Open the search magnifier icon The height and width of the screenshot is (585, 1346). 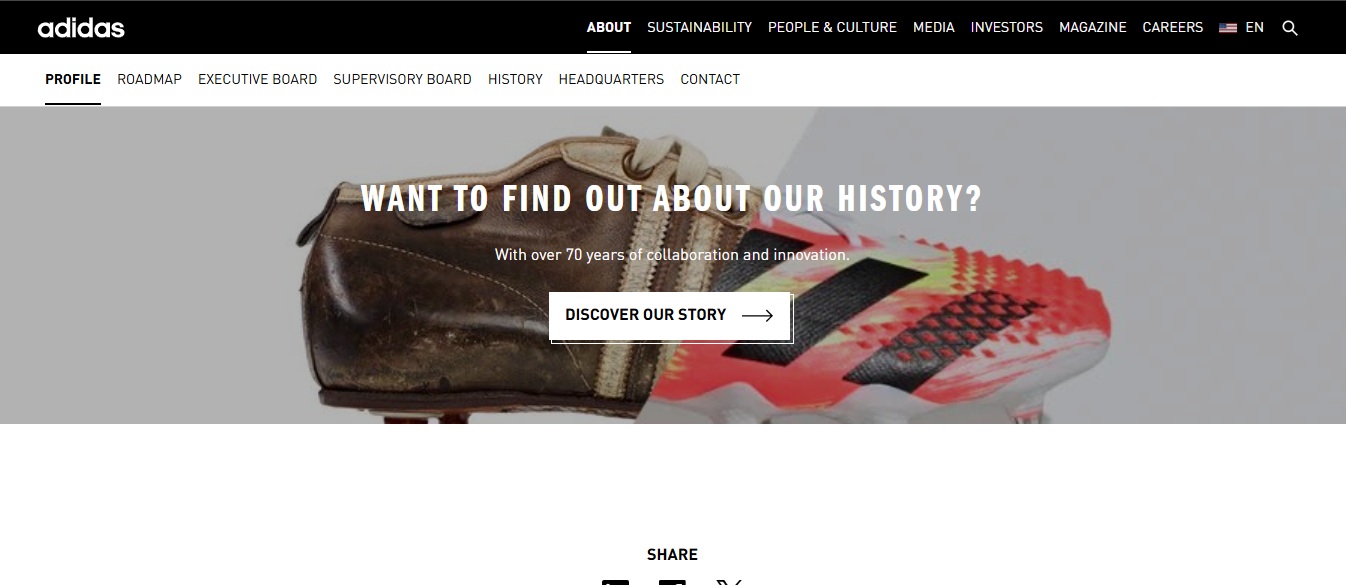click(x=1290, y=28)
